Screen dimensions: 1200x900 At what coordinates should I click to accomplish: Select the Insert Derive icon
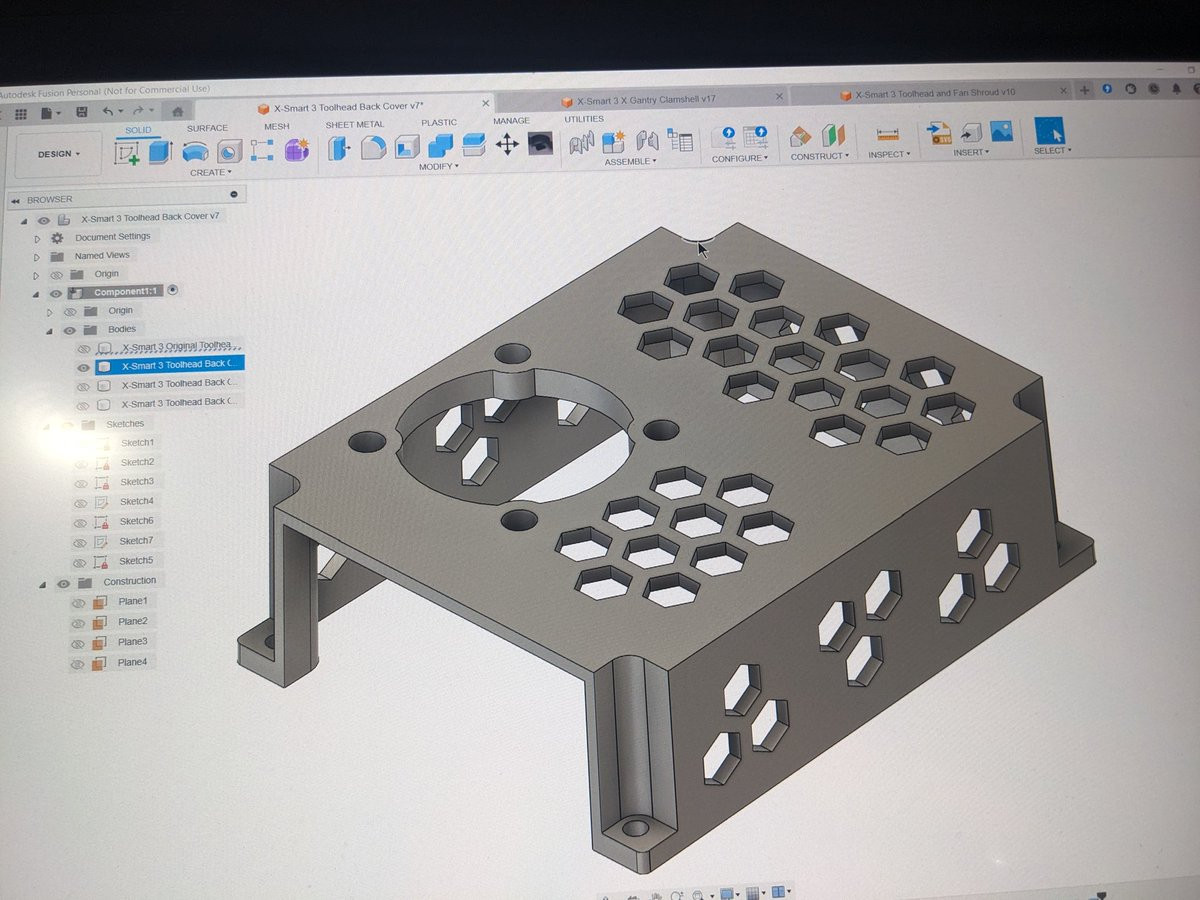click(x=939, y=133)
